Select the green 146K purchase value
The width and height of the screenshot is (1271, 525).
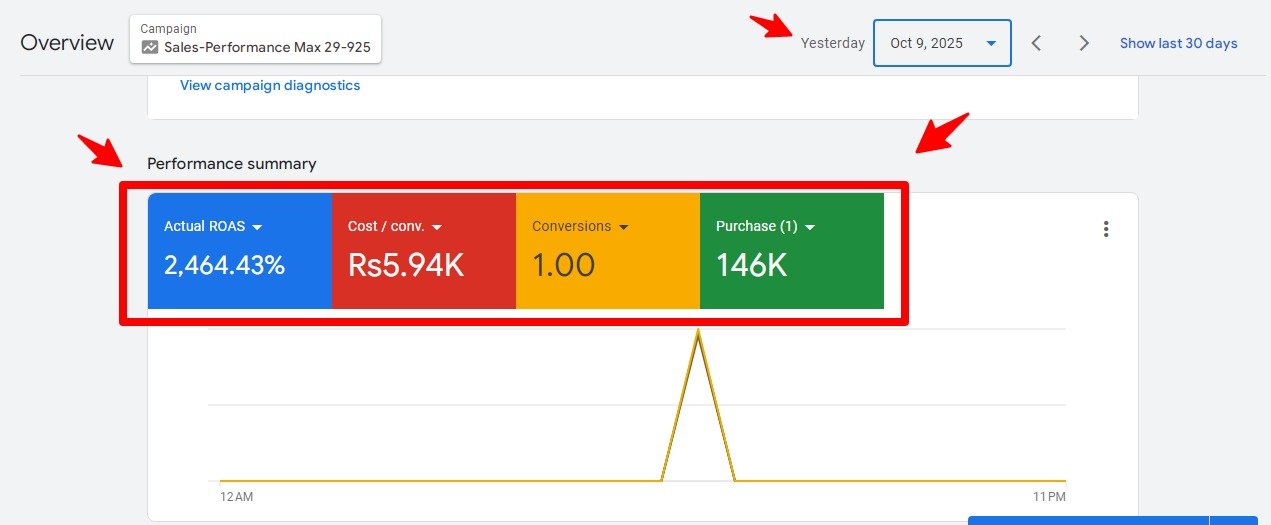(752, 265)
